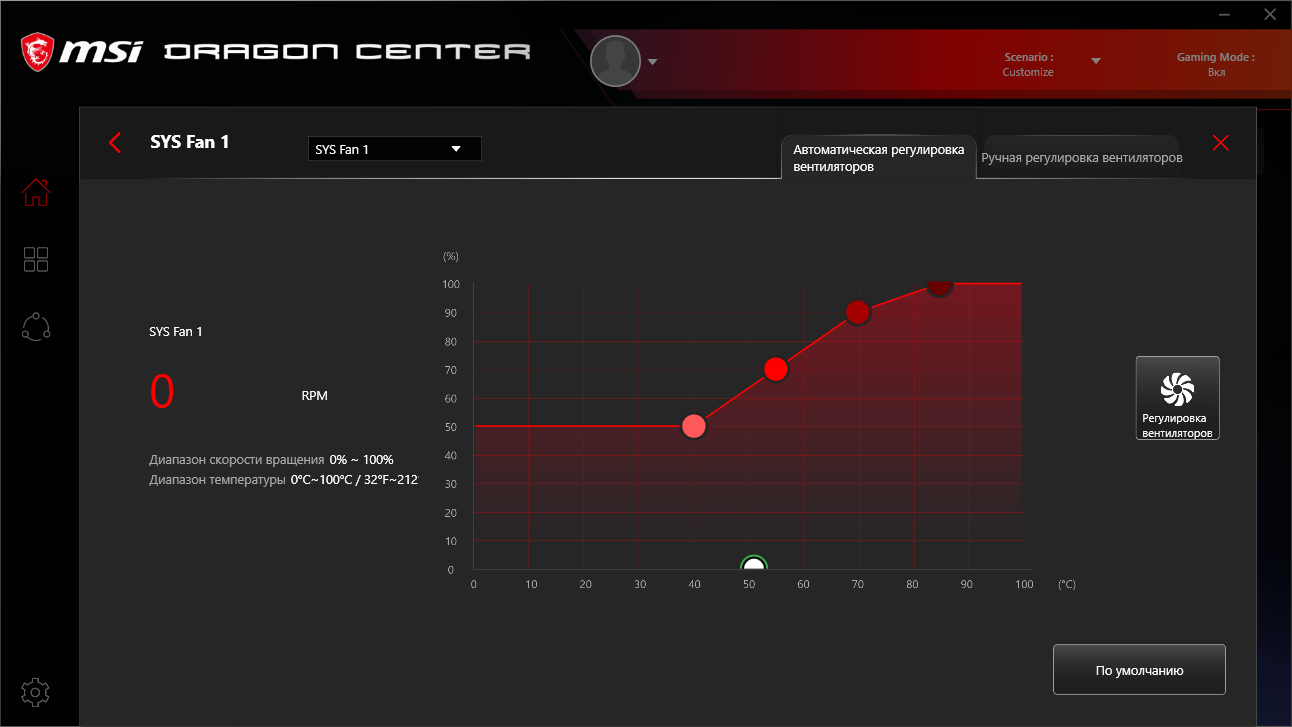
Task: Click the Регулировка вентиляторов fan button
Action: click(x=1177, y=398)
